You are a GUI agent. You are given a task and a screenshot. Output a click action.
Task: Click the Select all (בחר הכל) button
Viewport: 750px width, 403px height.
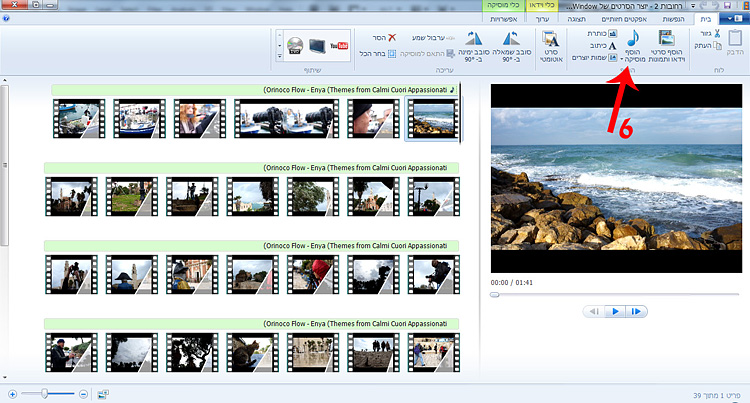pos(378,53)
